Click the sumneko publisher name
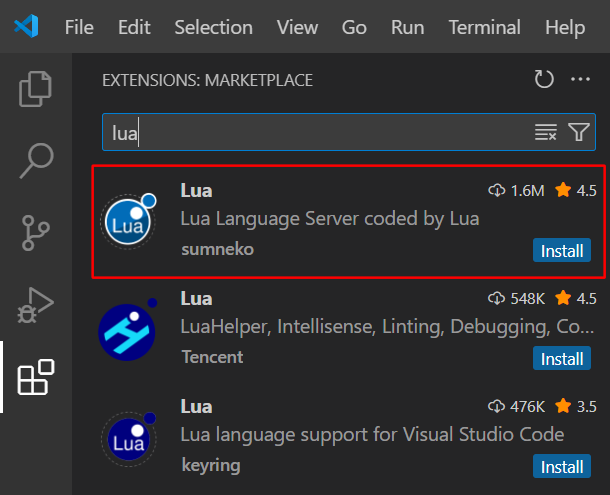The width and height of the screenshot is (610, 495). tap(217, 249)
